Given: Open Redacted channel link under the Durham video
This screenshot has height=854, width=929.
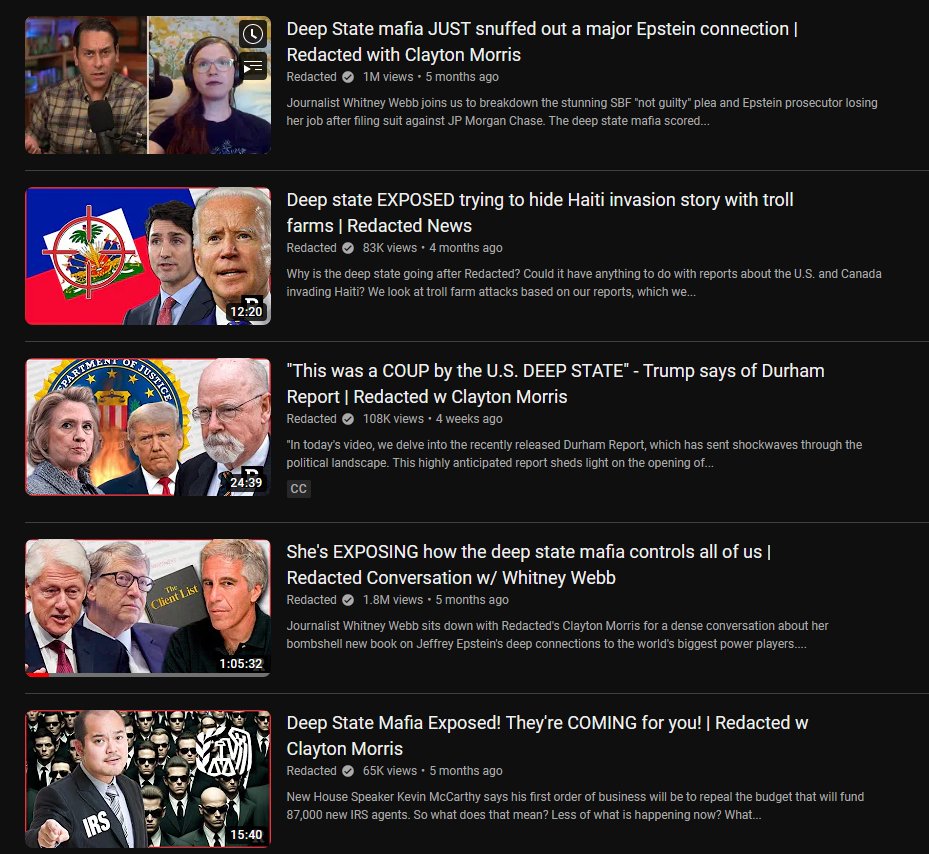Looking at the screenshot, I should 312,419.
